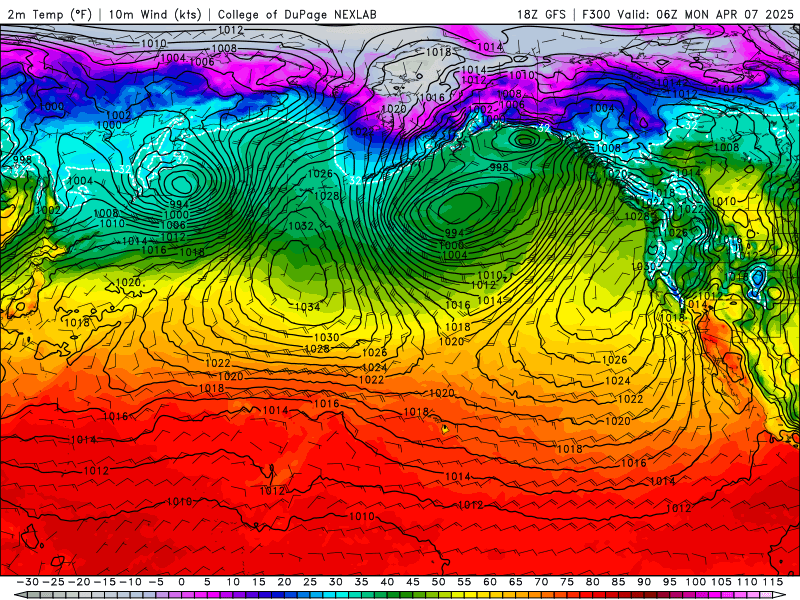Click the "2m Temp (°F)" header label

[49, 14]
